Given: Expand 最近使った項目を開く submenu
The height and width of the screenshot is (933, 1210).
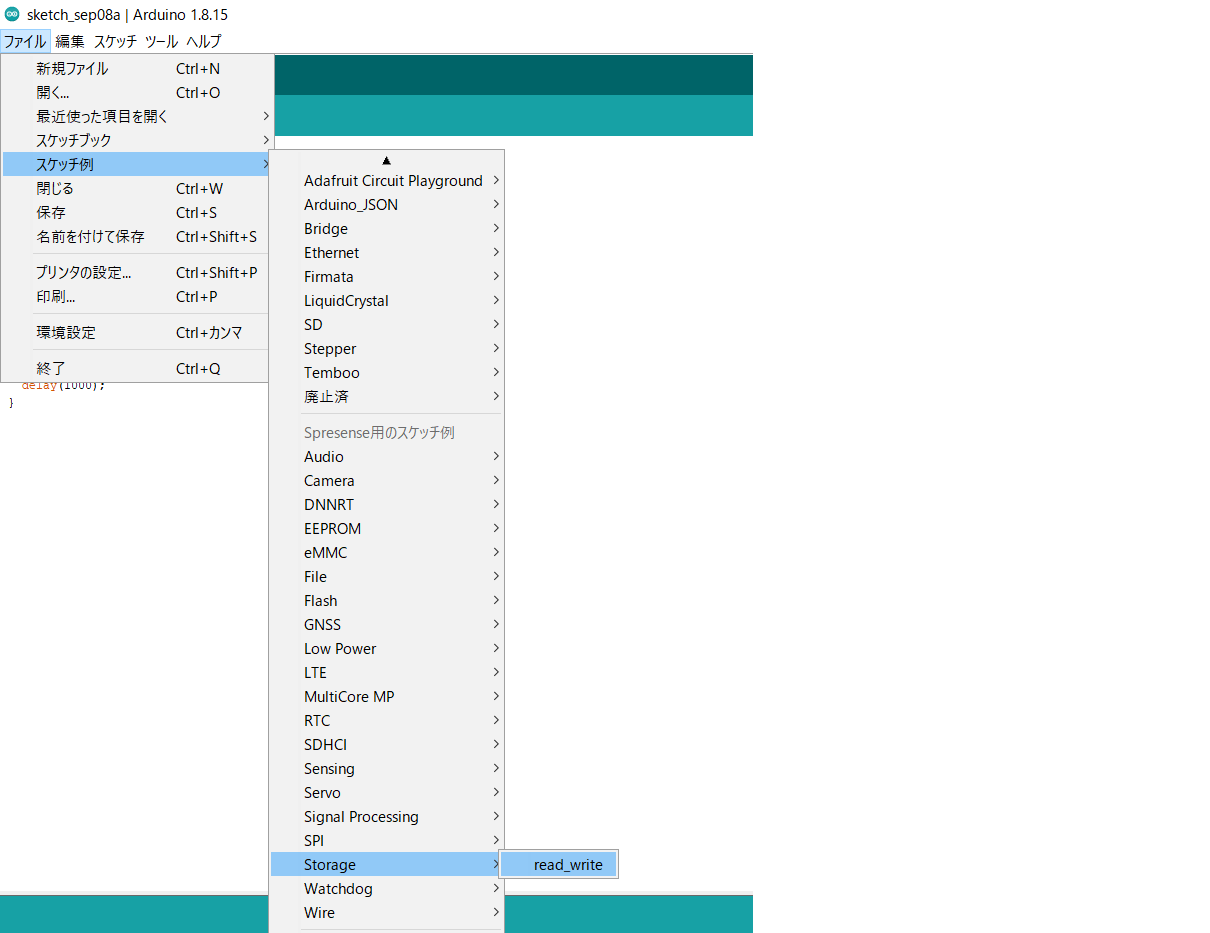Looking at the screenshot, I should (137, 117).
